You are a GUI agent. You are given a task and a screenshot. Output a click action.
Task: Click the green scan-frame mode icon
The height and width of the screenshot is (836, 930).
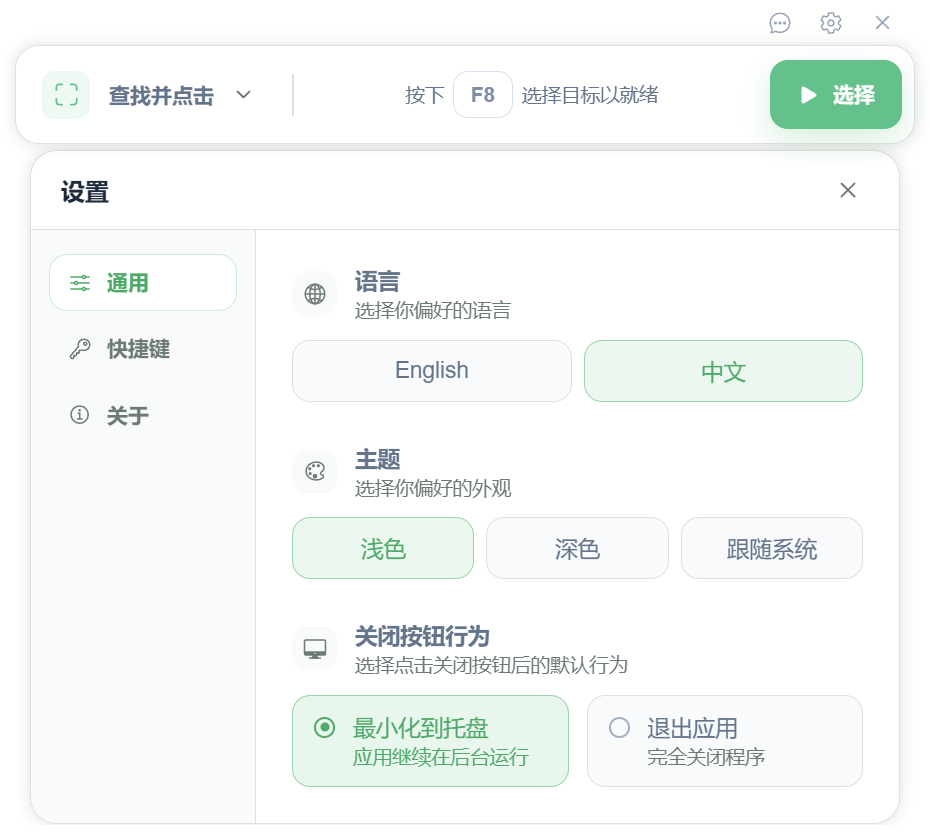[66, 95]
